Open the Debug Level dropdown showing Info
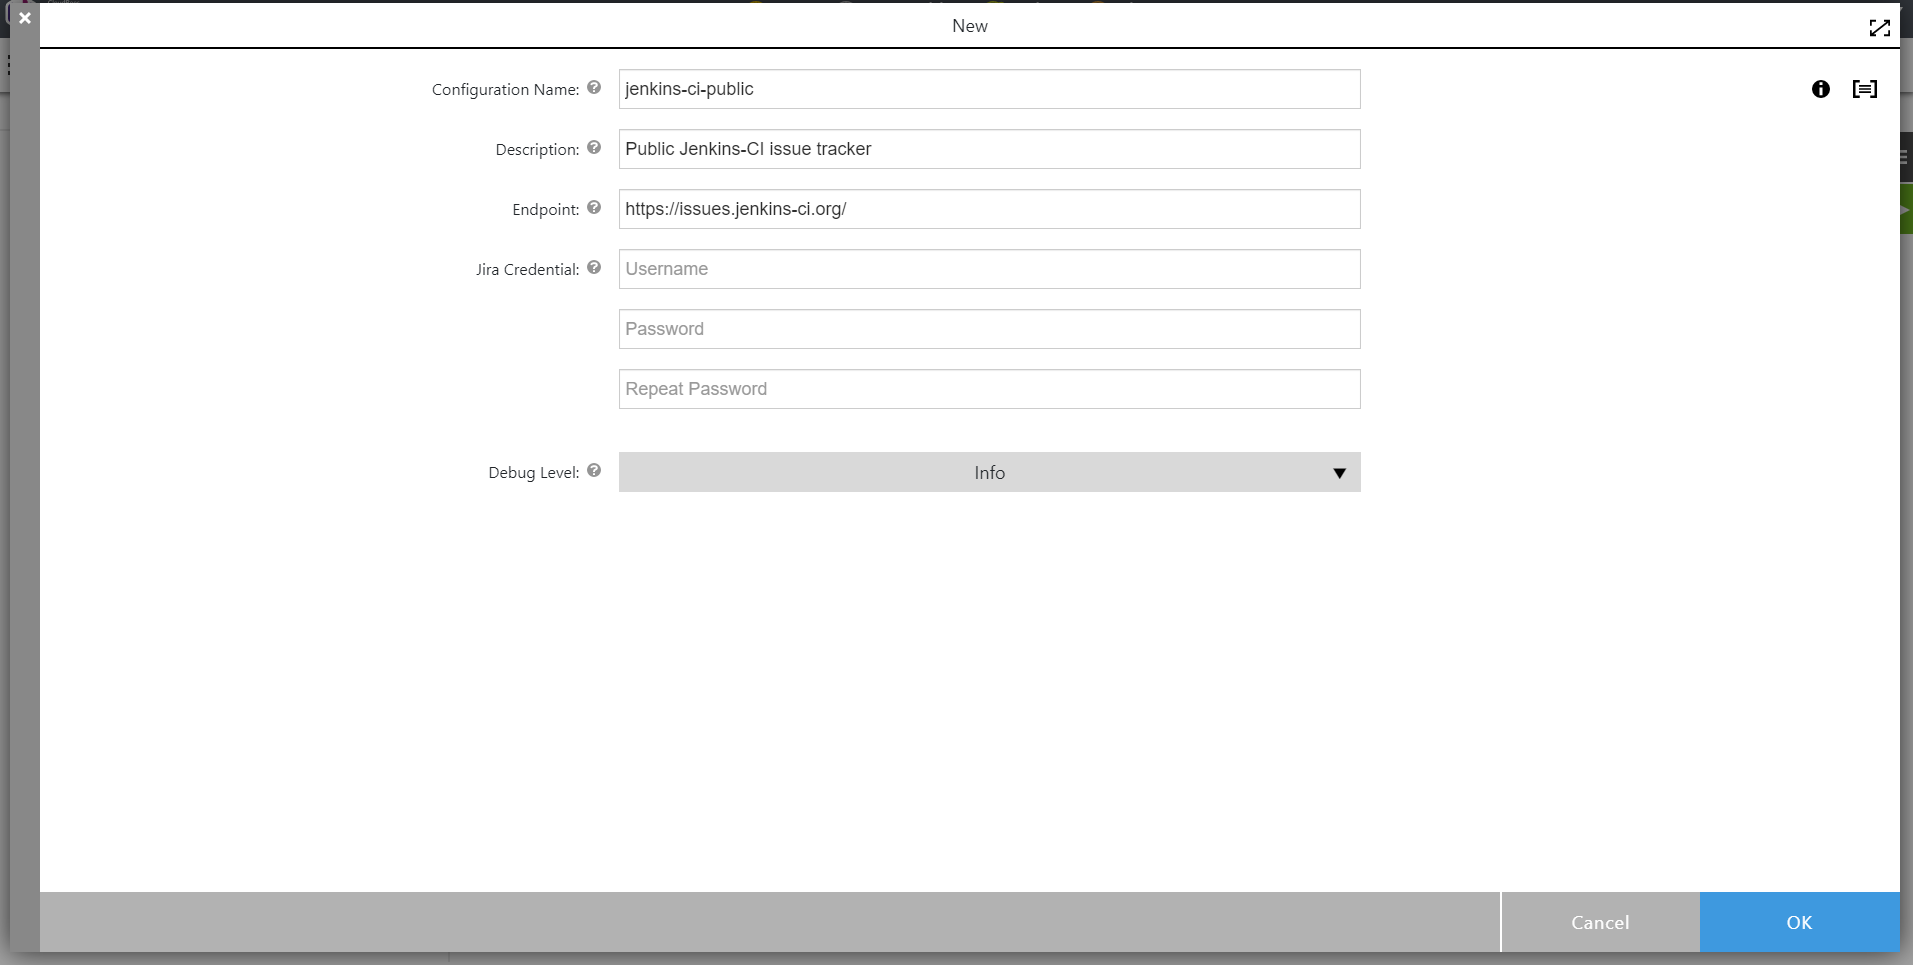Screen dimensions: 1913x965 pos(989,472)
